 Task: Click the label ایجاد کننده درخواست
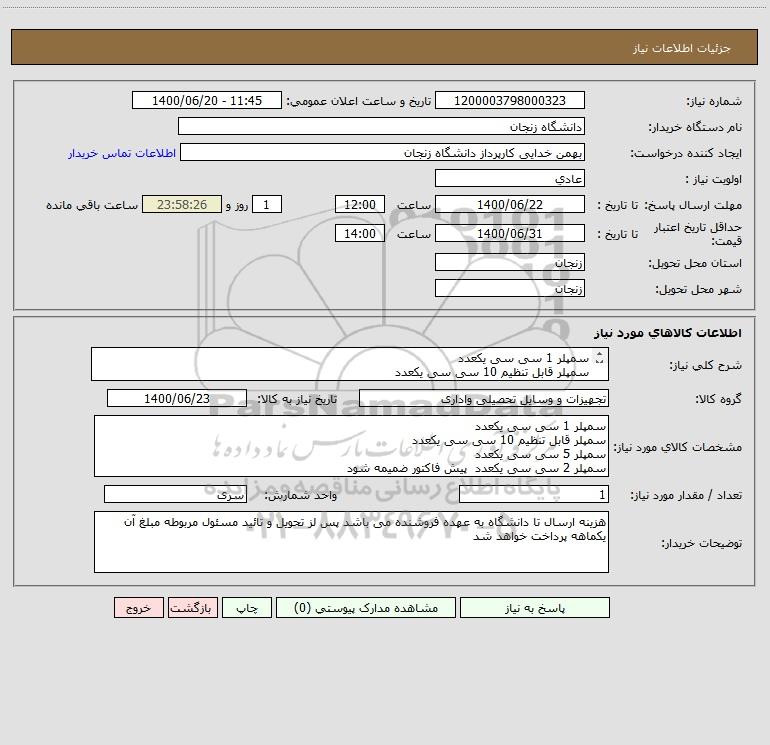pyautogui.click(x=686, y=153)
